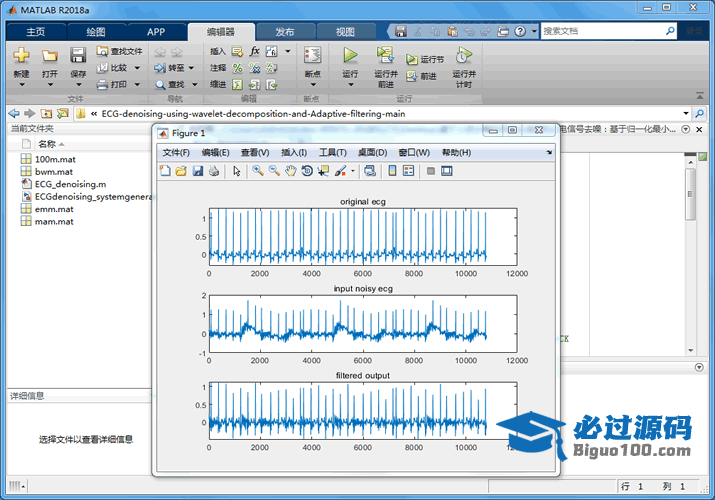
Task: Toggle the Rotate 3D tool
Action: (307, 171)
